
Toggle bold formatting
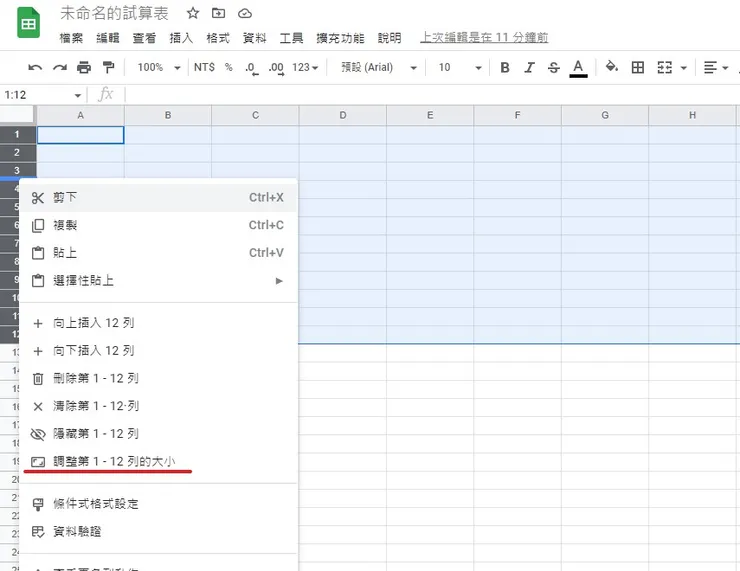pyautogui.click(x=505, y=67)
